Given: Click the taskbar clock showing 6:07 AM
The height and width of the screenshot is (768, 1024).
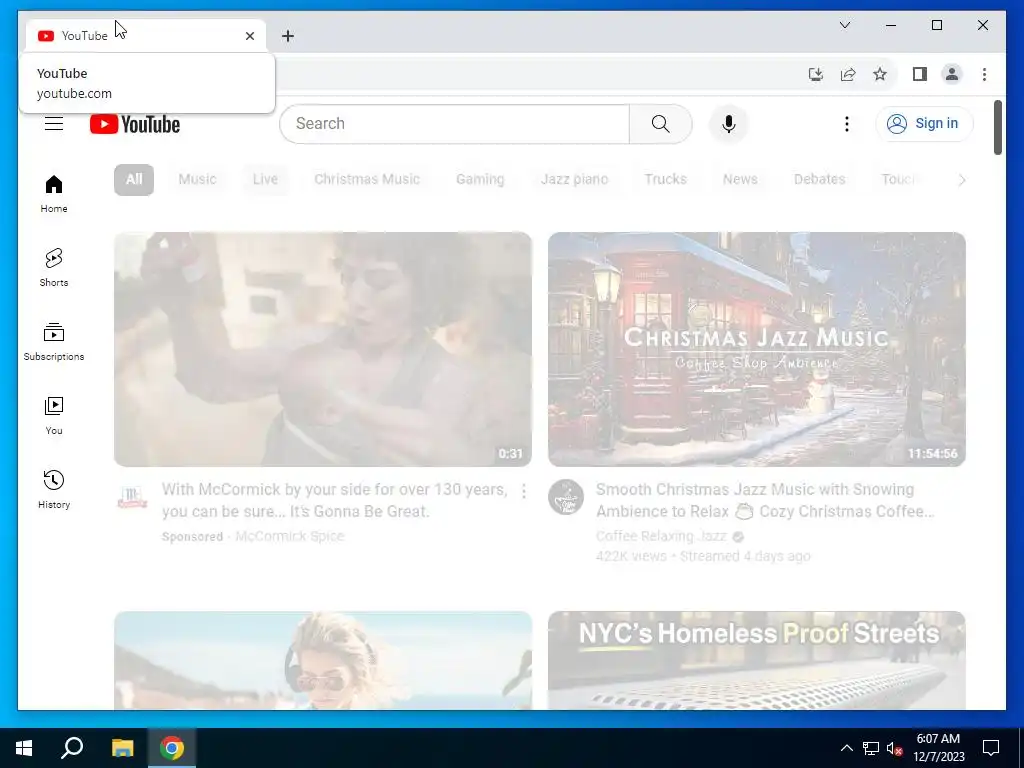Looking at the screenshot, I should point(938,748).
